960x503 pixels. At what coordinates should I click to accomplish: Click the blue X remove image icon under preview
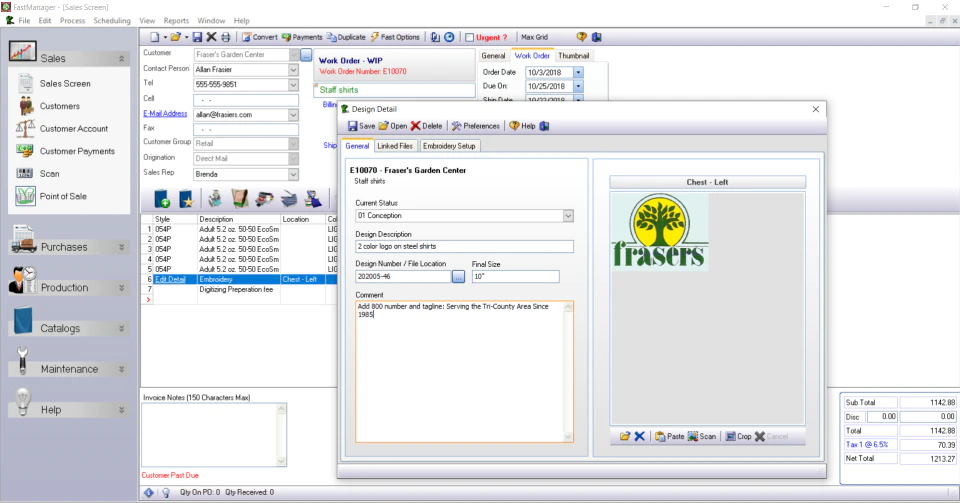tap(639, 437)
